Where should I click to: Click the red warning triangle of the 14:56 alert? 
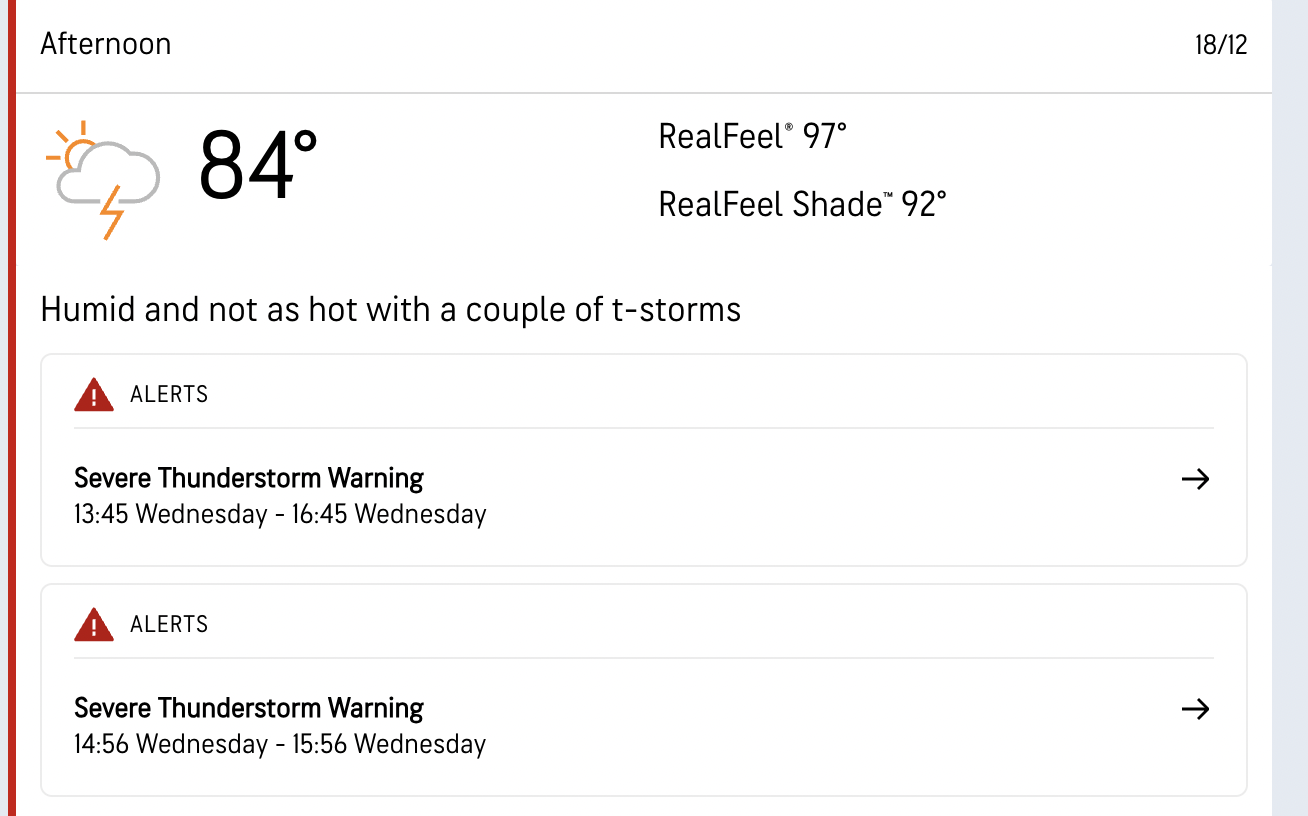pos(94,625)
